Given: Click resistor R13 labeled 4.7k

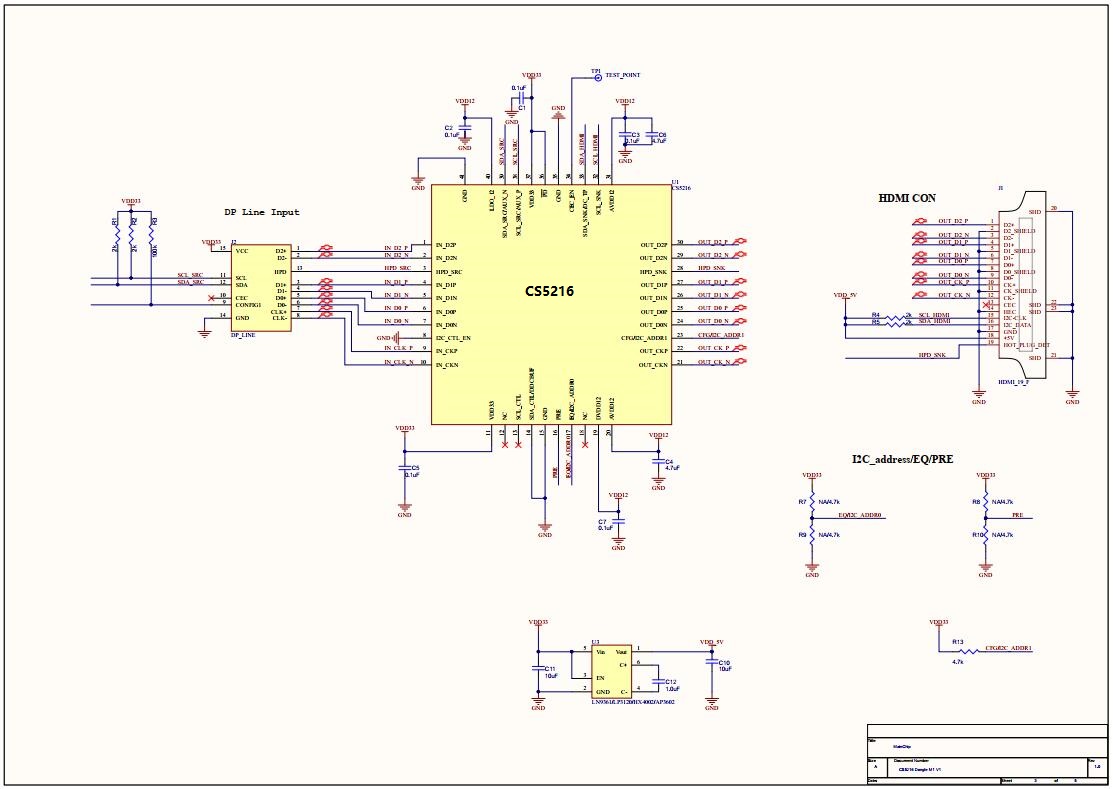Looking at the screenshot, I should [969, 651].
